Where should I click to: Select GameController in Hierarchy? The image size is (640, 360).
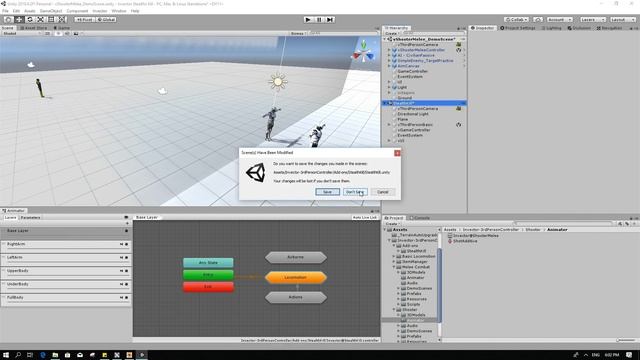[x=413, y=71]
